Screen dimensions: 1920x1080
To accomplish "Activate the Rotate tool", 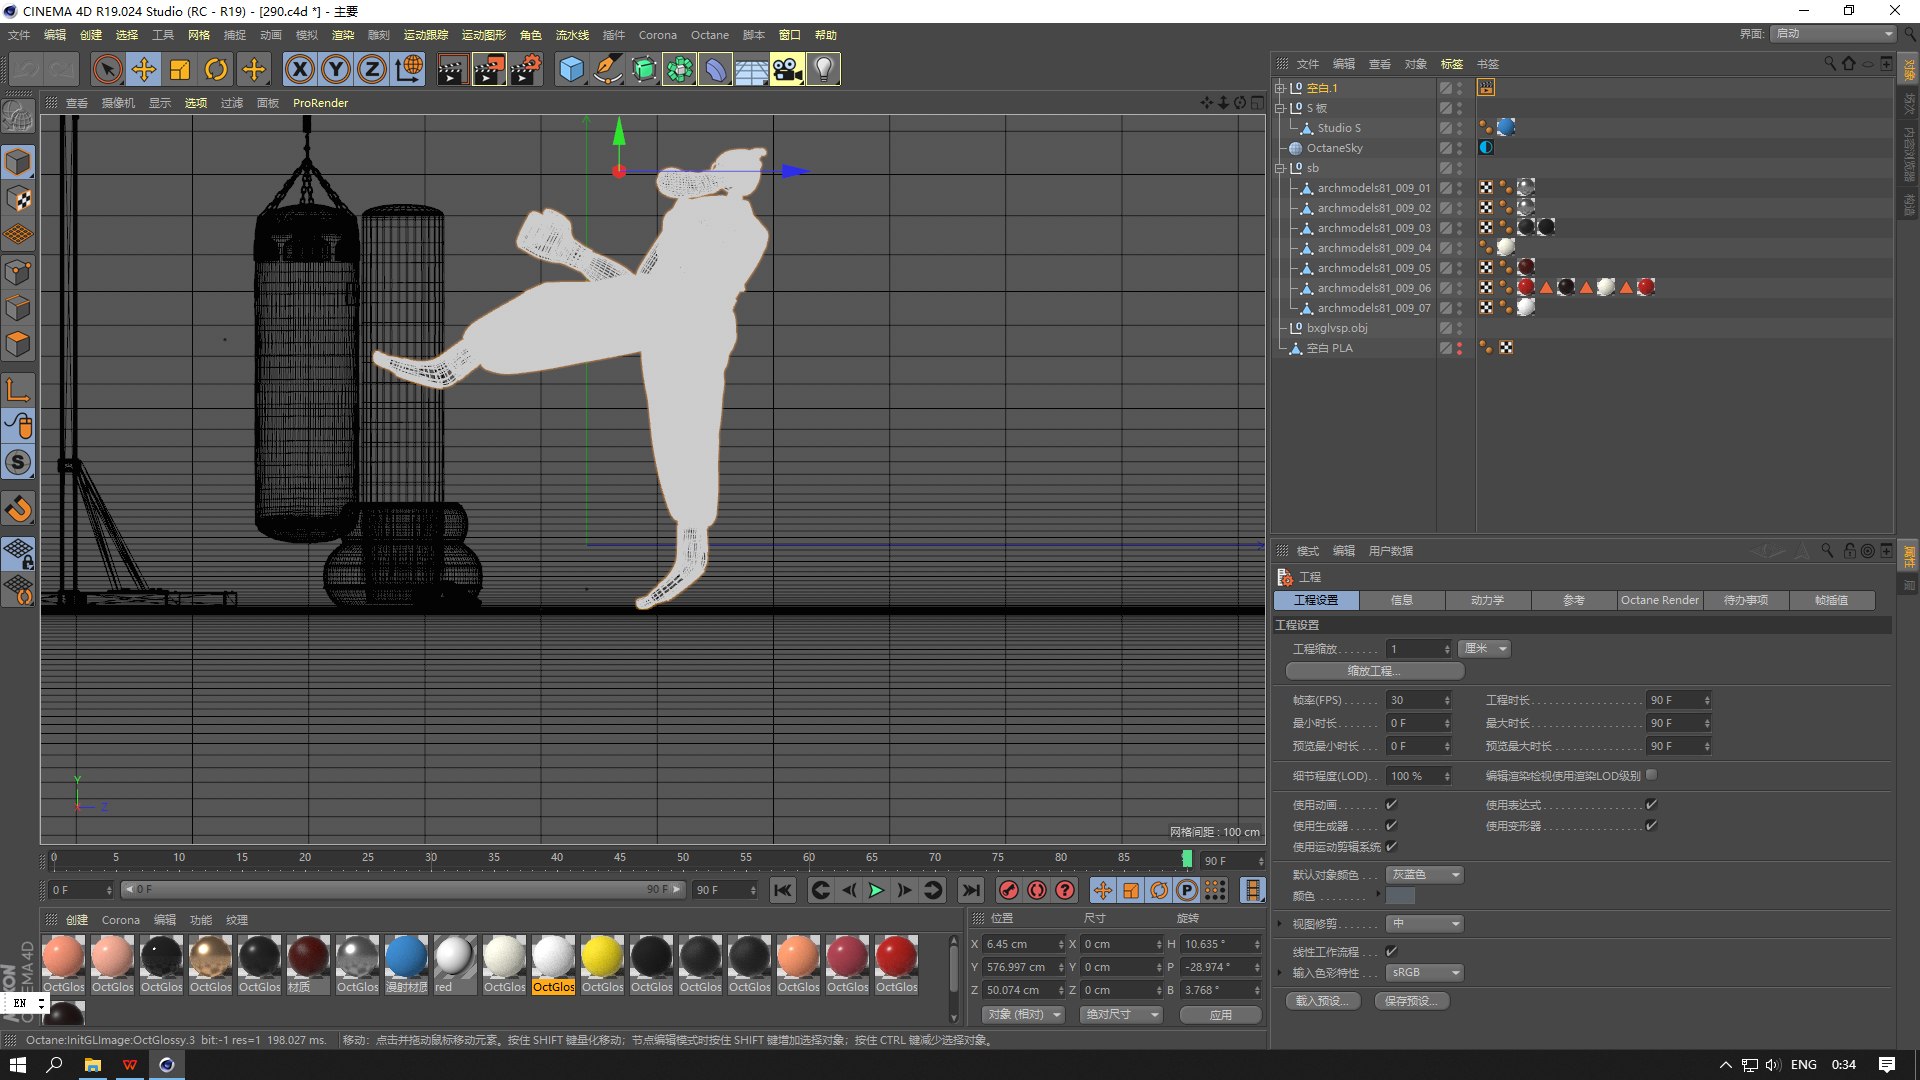I will pos(216,70).
